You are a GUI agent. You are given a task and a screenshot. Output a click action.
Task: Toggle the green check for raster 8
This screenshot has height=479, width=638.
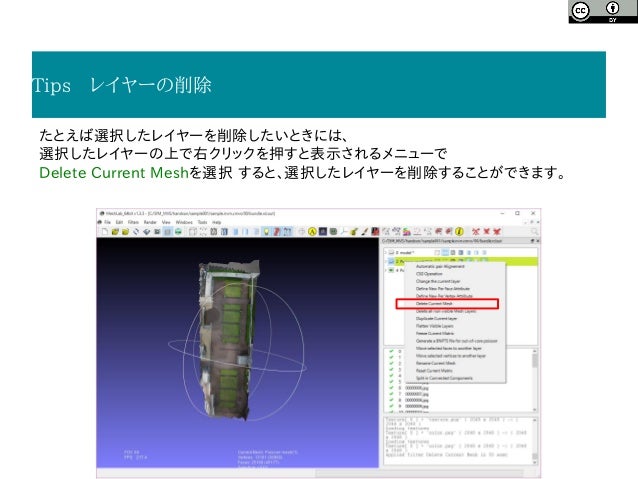pos(391,400)
